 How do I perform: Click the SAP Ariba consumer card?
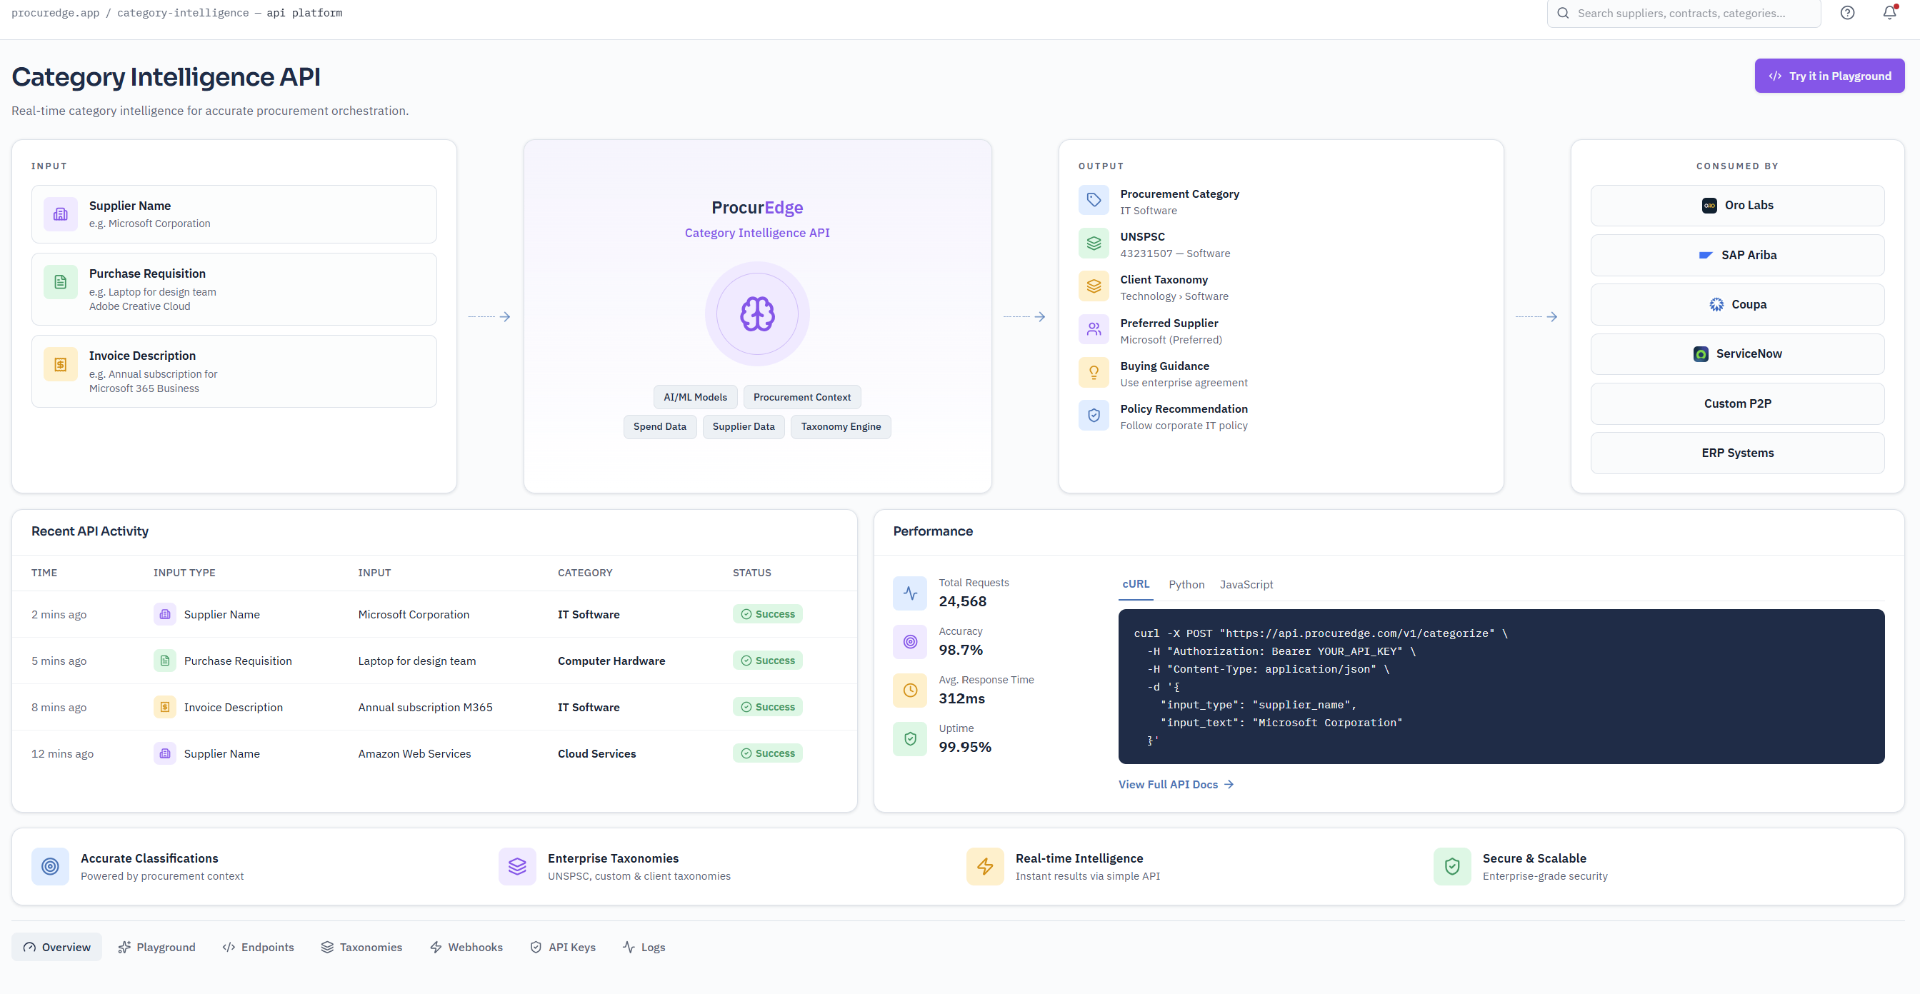[1737, 255]
